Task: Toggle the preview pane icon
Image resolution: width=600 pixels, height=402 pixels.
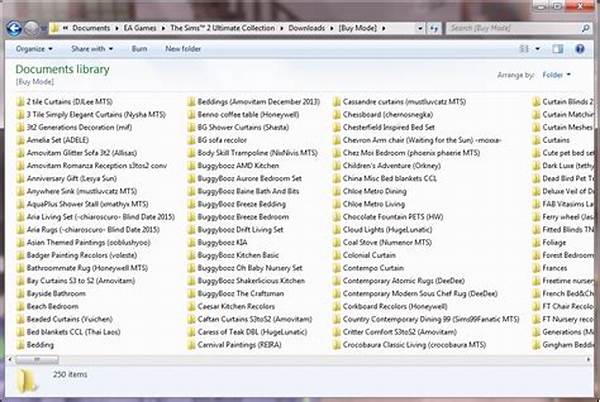Action: (558, 49)
